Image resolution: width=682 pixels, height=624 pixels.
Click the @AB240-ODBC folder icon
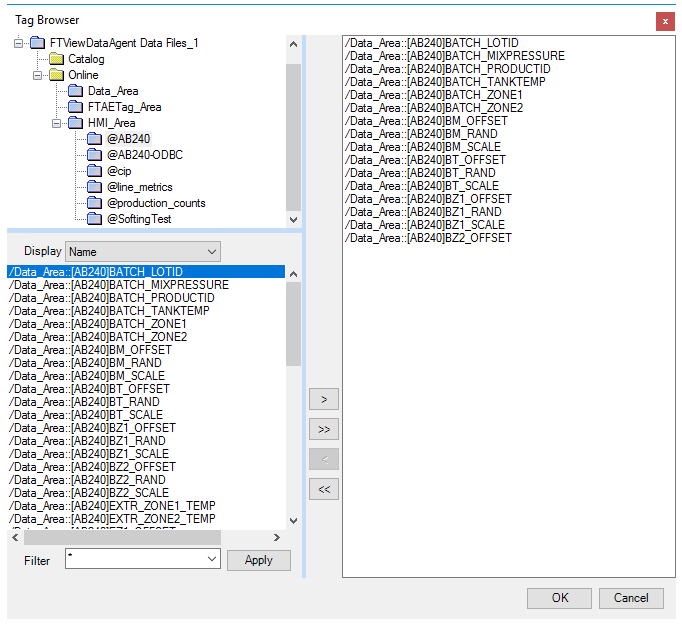coord(94,155)
